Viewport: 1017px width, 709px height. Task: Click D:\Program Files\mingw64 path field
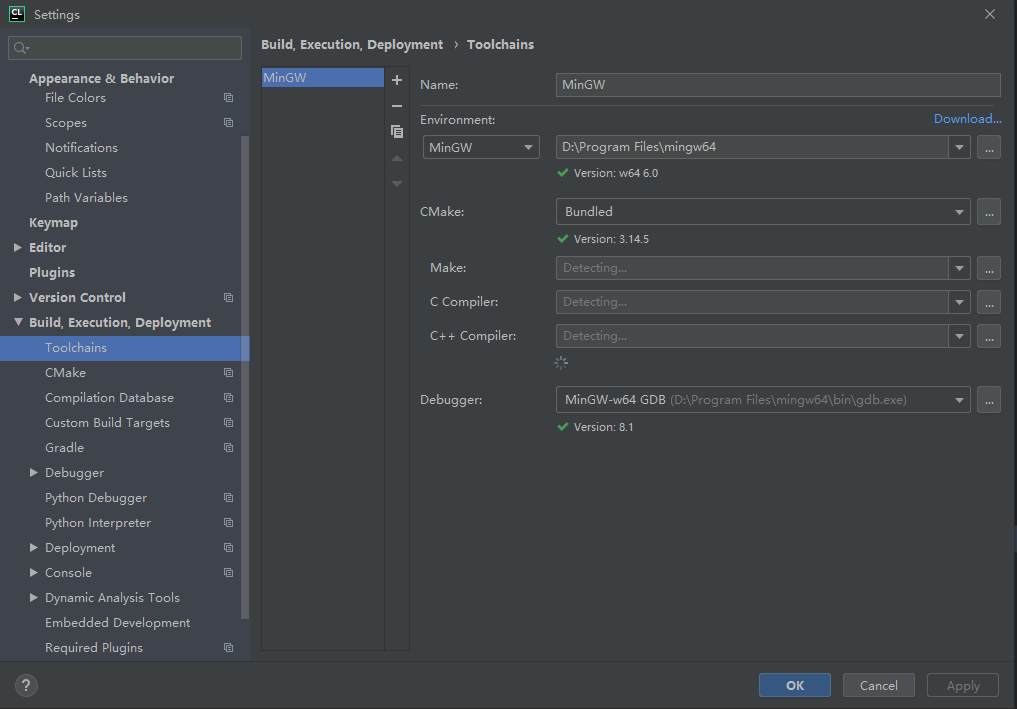[752, 147]
